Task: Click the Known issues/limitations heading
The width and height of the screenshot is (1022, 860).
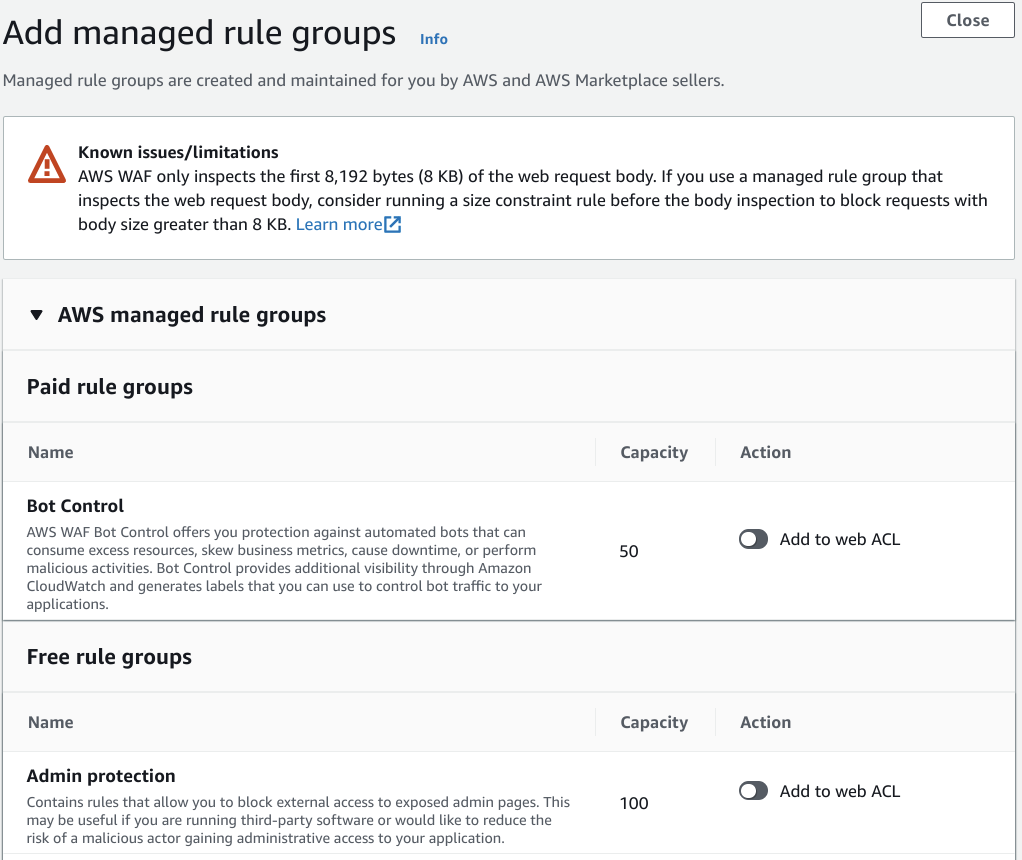Action: pyautogui.click(x=178, y=153)
